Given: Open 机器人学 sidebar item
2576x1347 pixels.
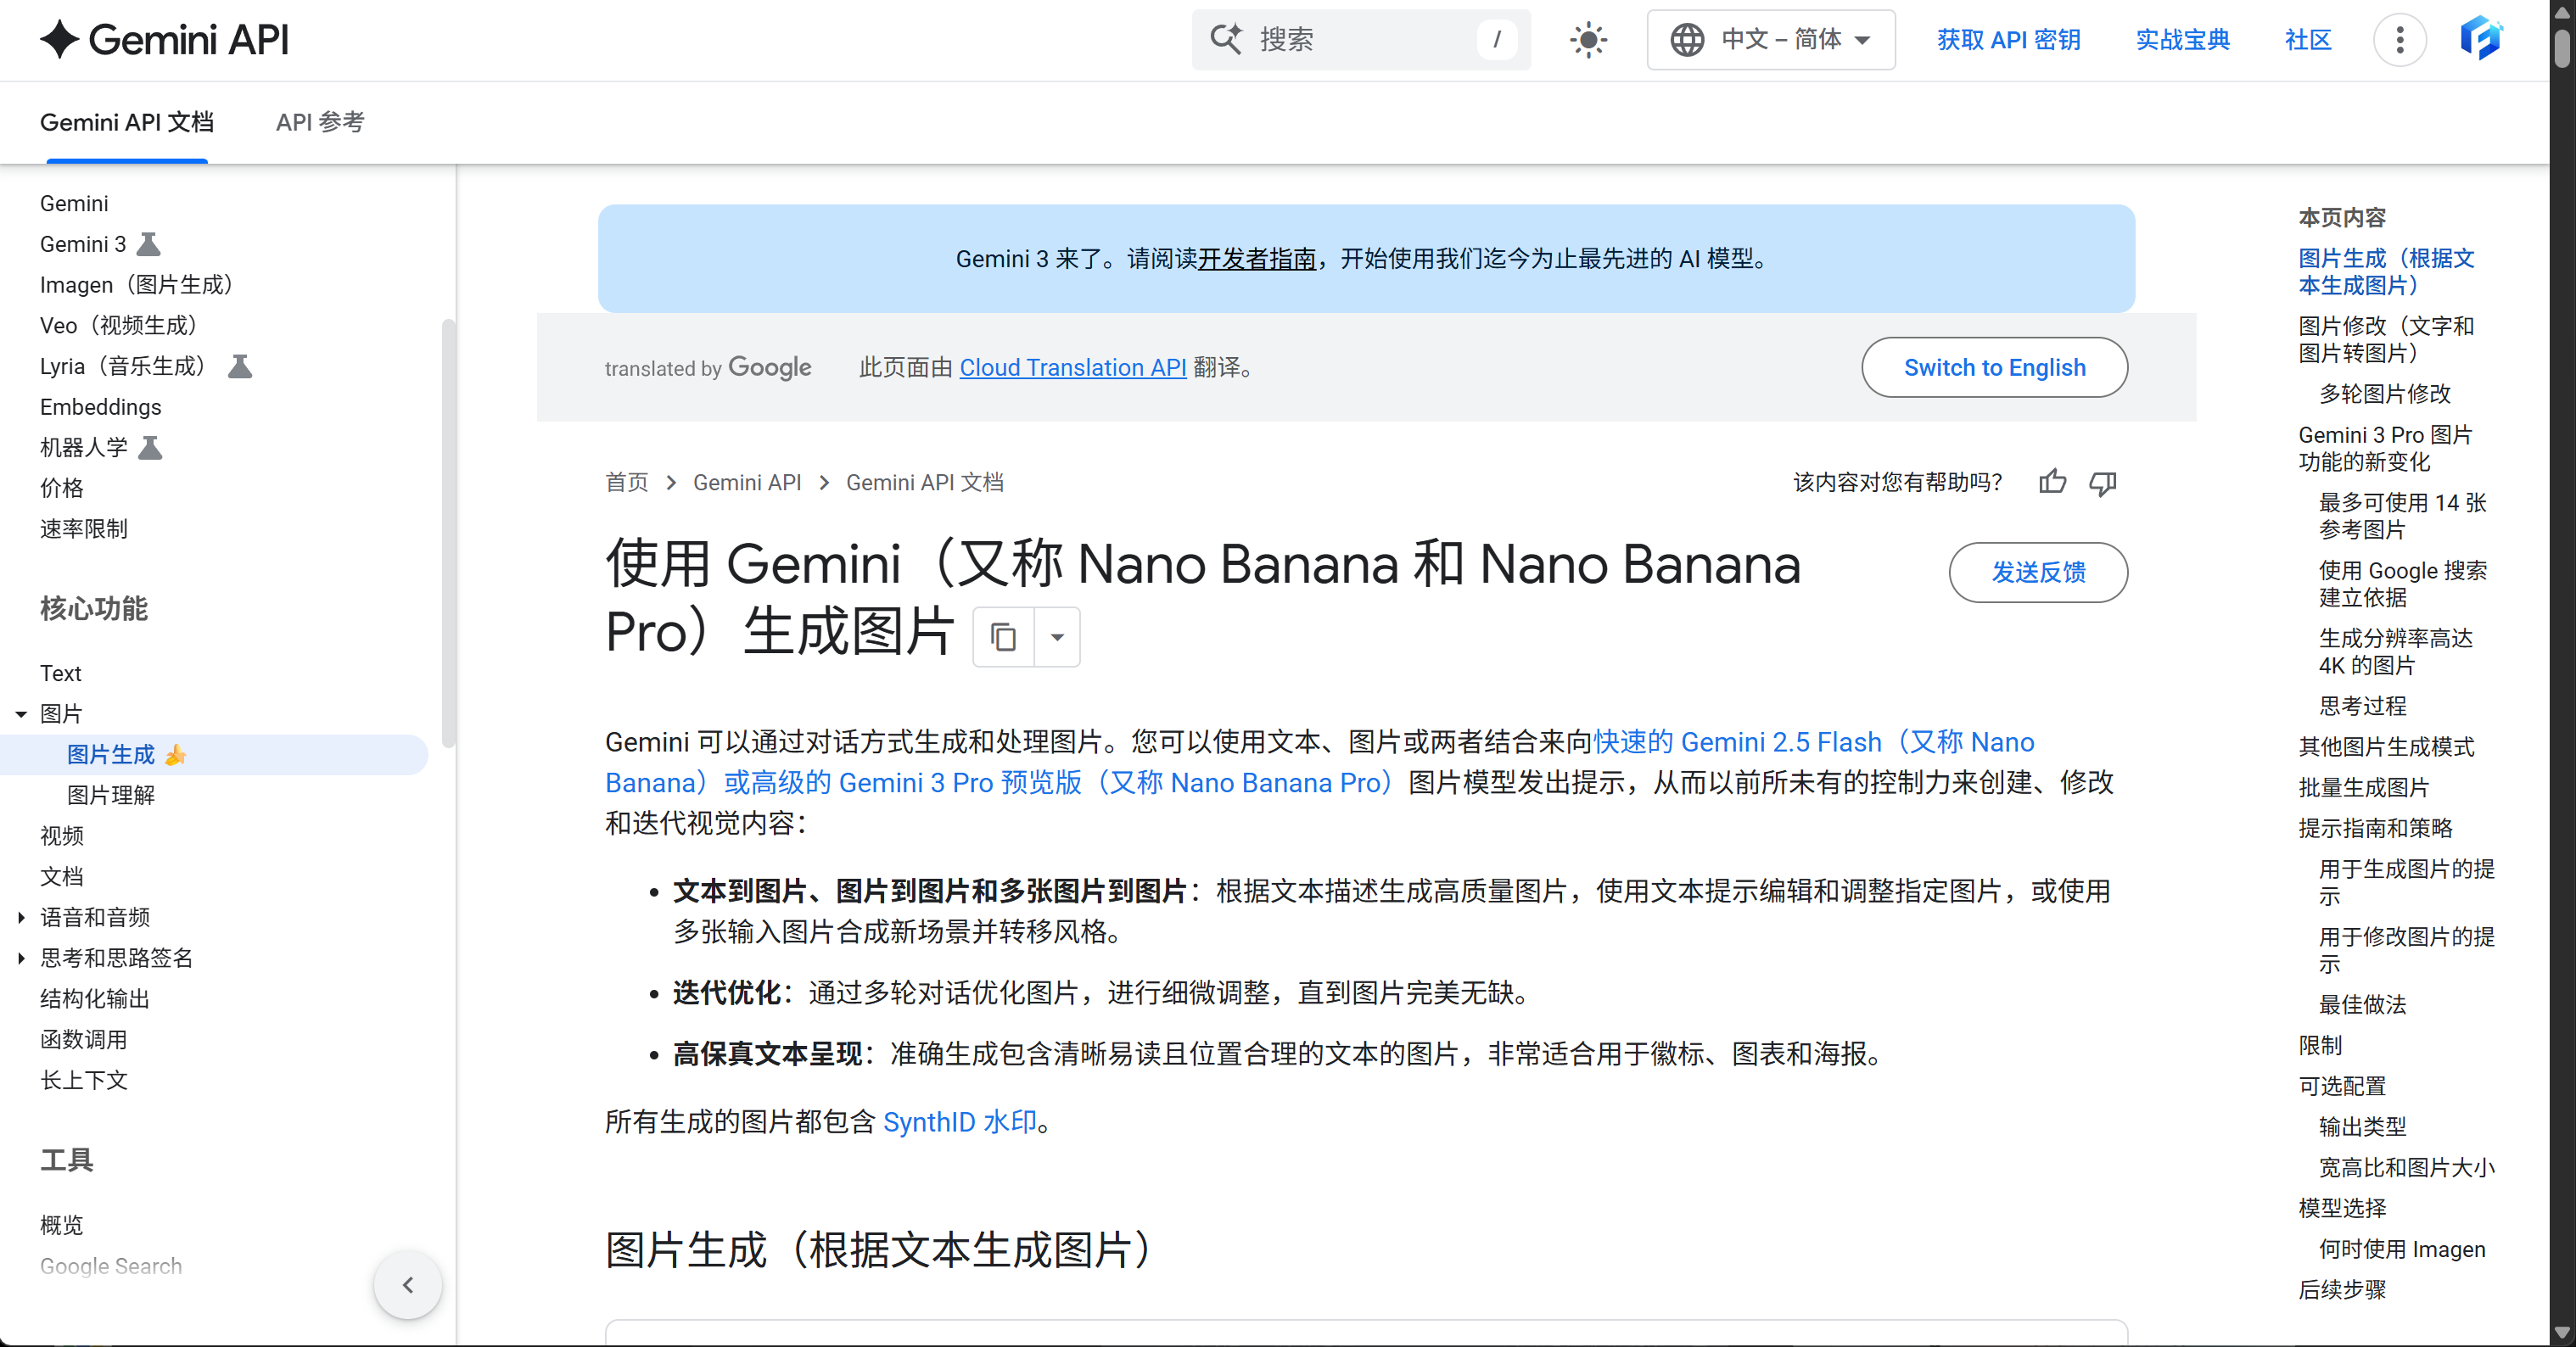Looking at the screenshot, I should (84, 447).
